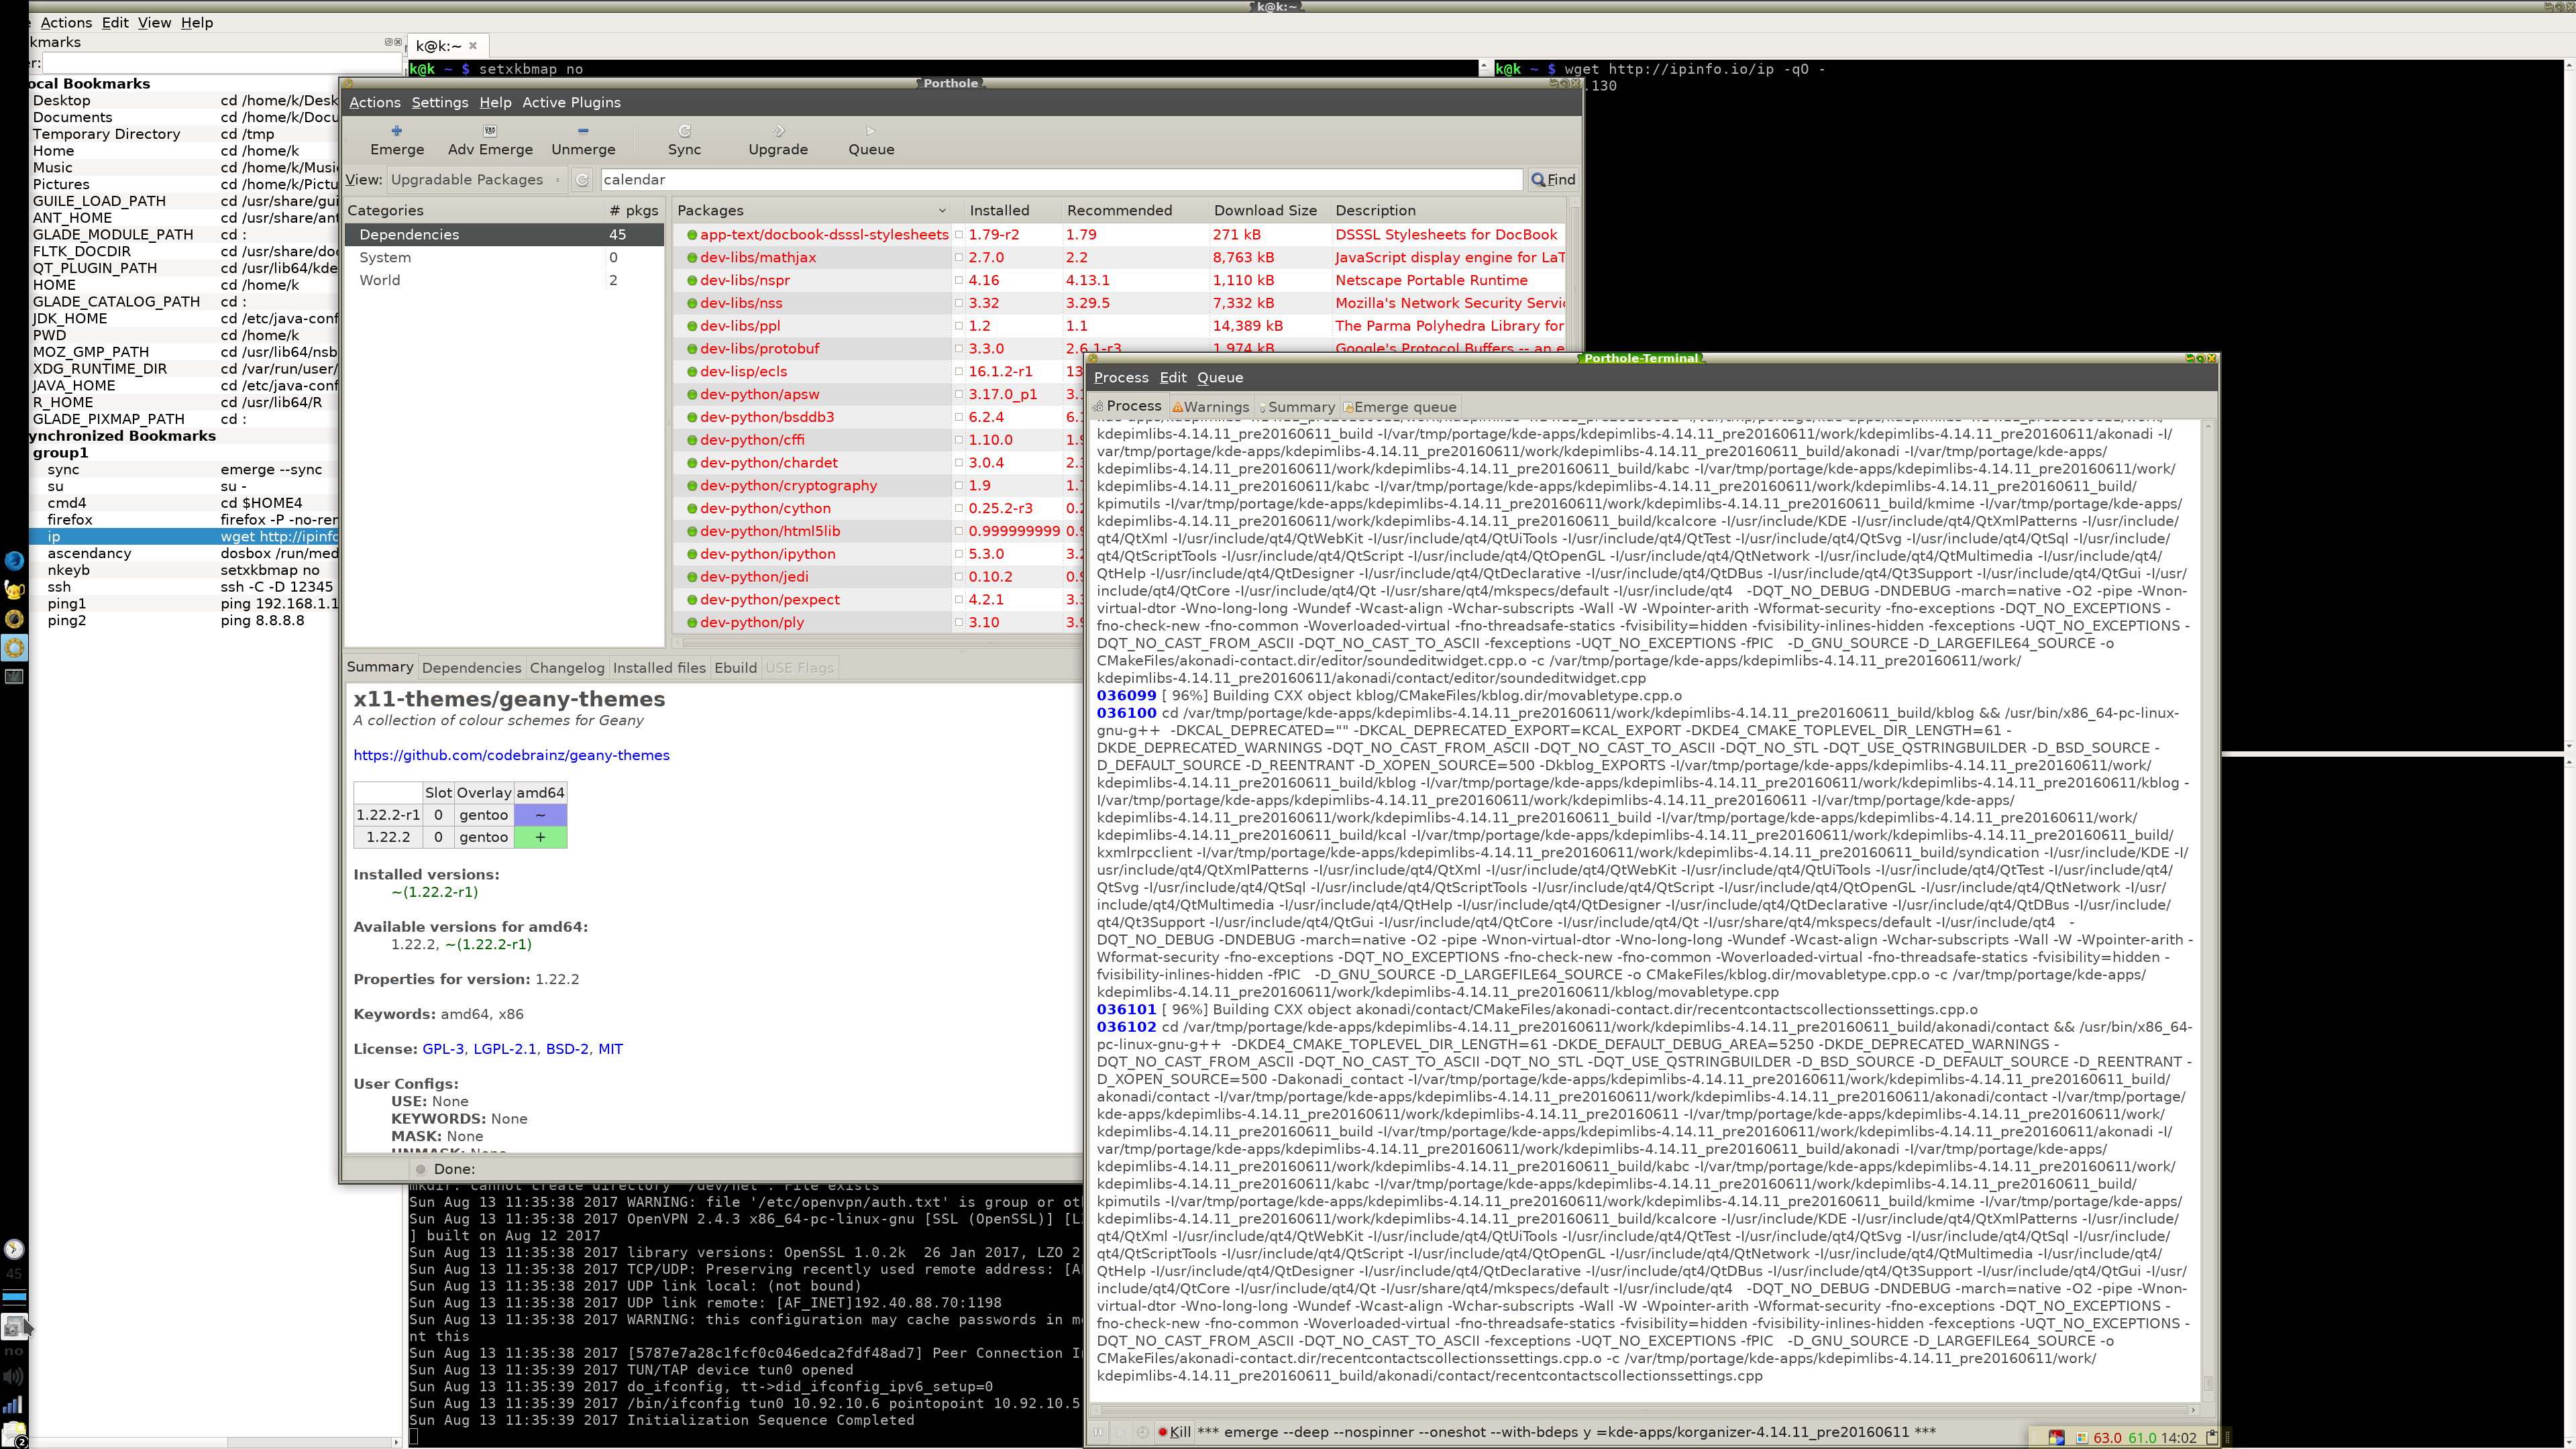
Task: Open the Queue from Porthole toolbar
Action: click(x=871, y=140)
